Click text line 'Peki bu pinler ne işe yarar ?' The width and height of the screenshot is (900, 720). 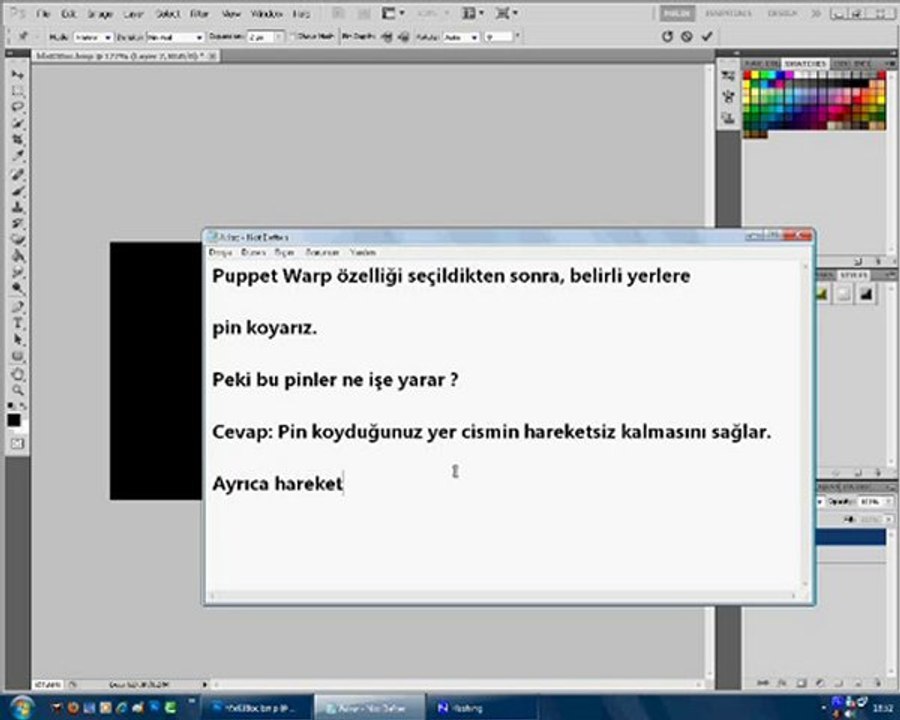pyautogui.click(x=335, y=380)
